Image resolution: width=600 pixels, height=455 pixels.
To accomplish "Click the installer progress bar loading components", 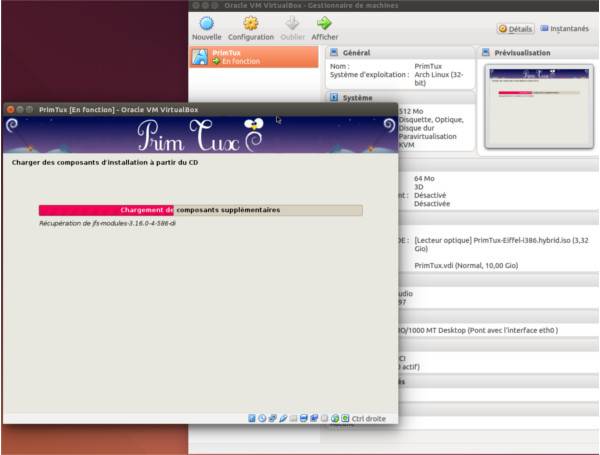I will point(201,210).
